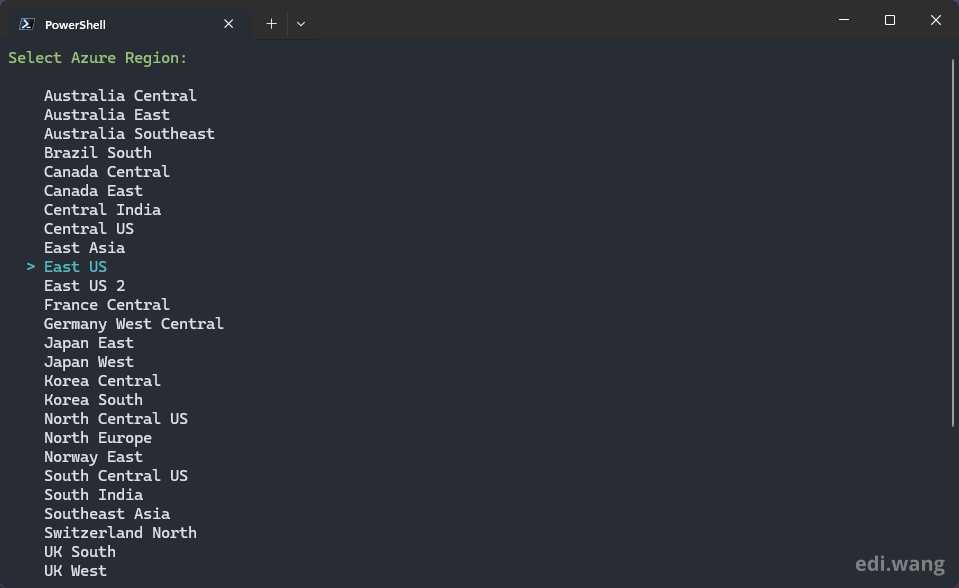Select the North Europe region
This screenshot has width=959, height=588.
click(98, 438)
